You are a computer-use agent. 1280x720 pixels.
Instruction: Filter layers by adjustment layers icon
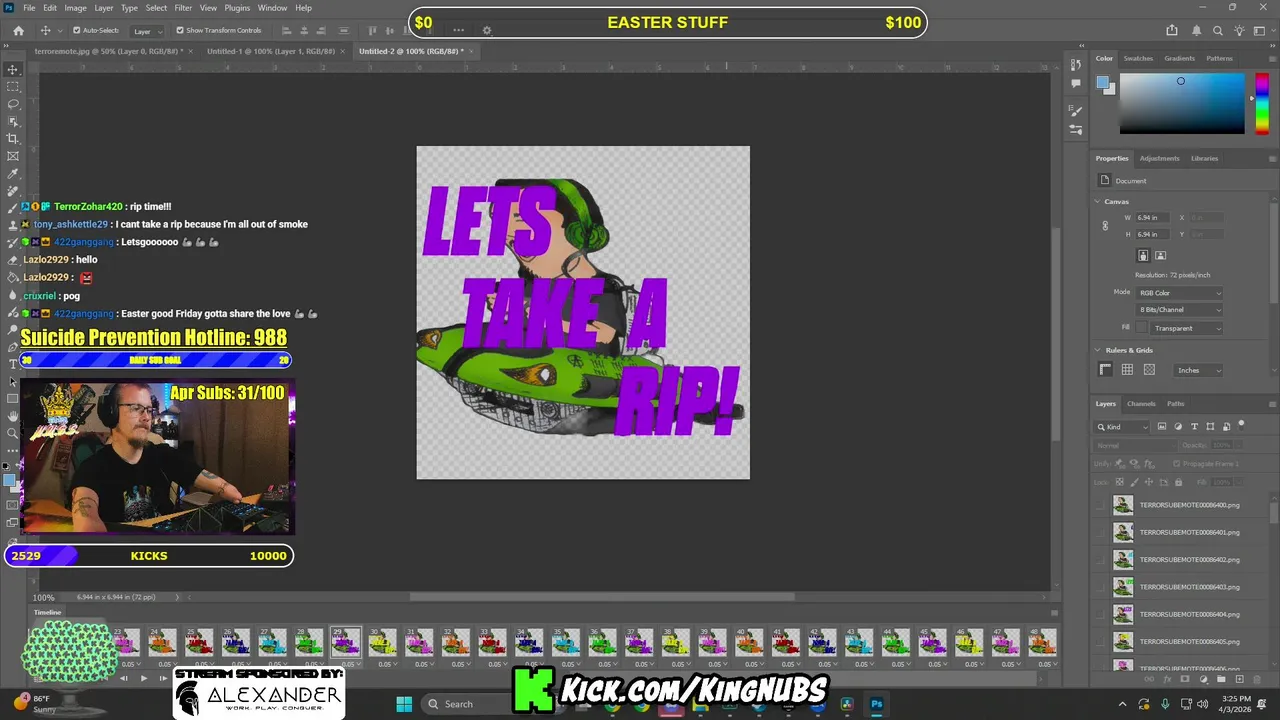click(1178, 427)
